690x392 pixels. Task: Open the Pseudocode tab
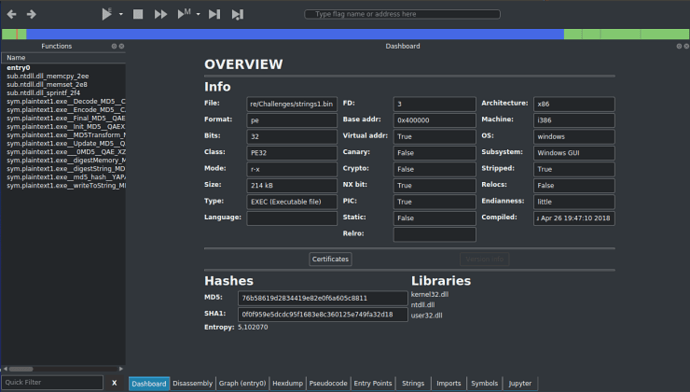tap(328, 384)
